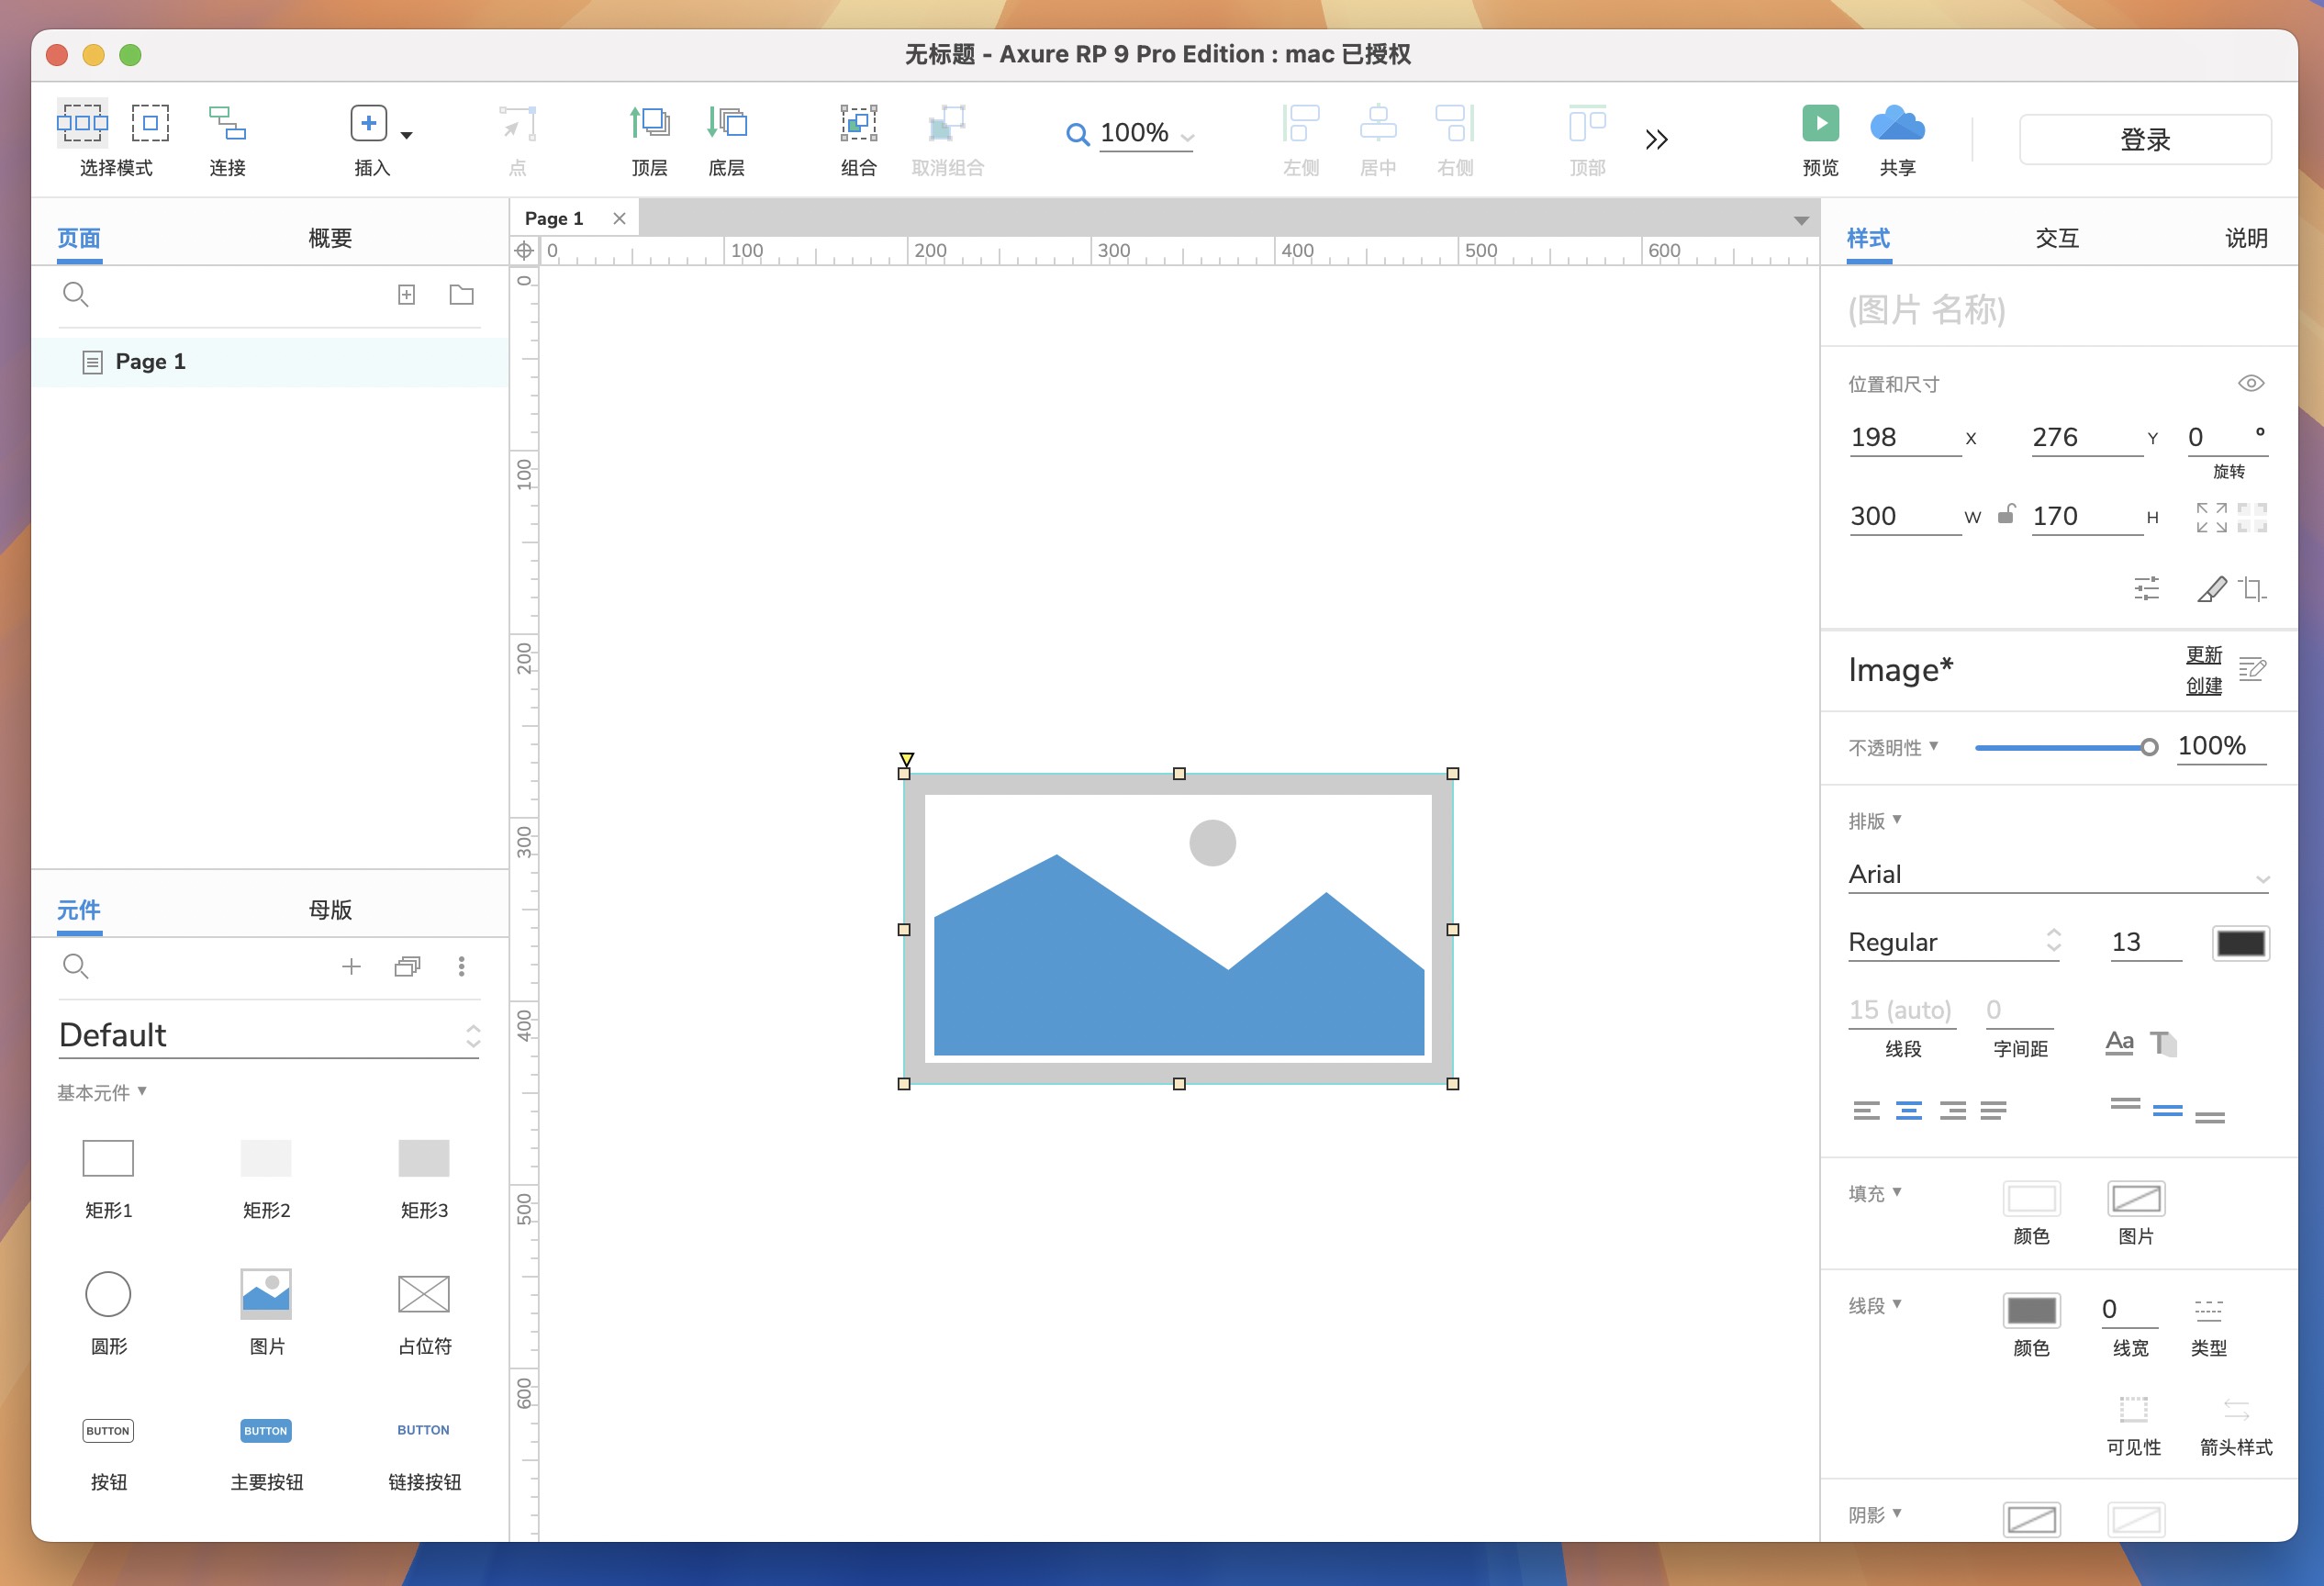Image resolution: width=2324 pixels, height=1586 pixels.
Task: Toggle right text alignment
Action: pos(1952,1110)
